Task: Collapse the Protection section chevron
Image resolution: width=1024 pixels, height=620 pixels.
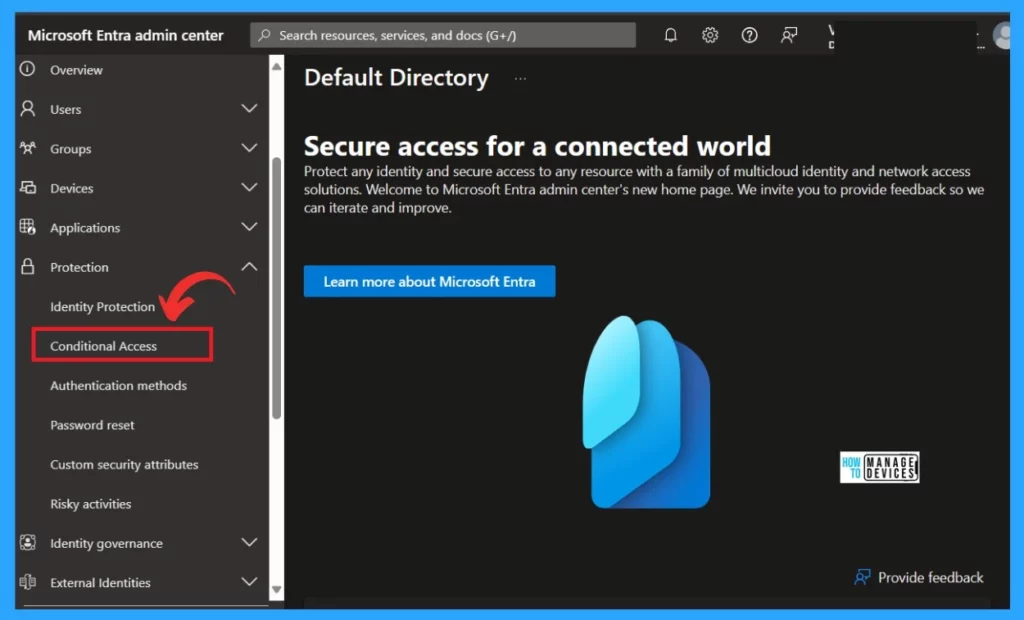Action: pos(249,267)
